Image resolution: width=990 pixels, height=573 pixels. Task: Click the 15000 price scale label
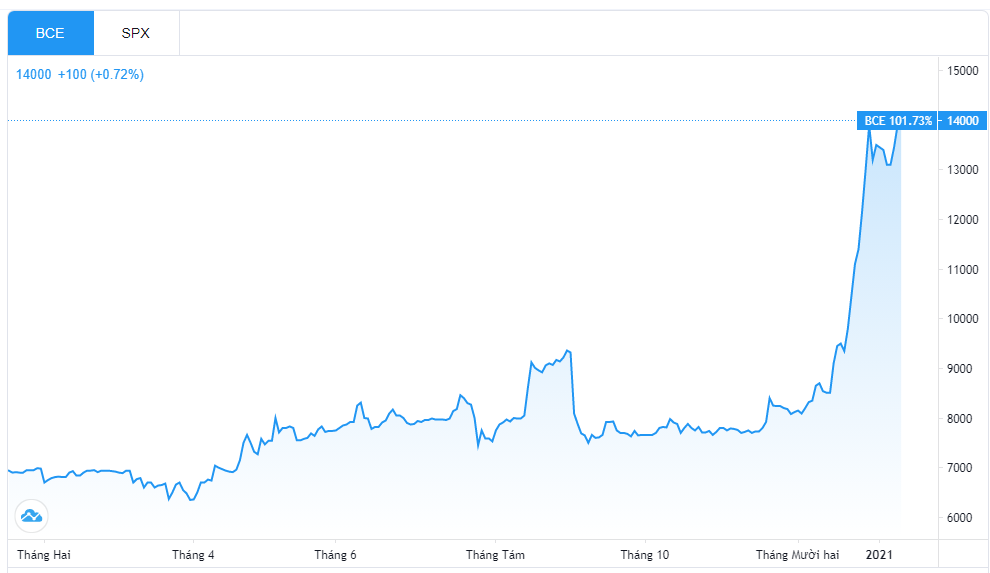click(962, 71)
